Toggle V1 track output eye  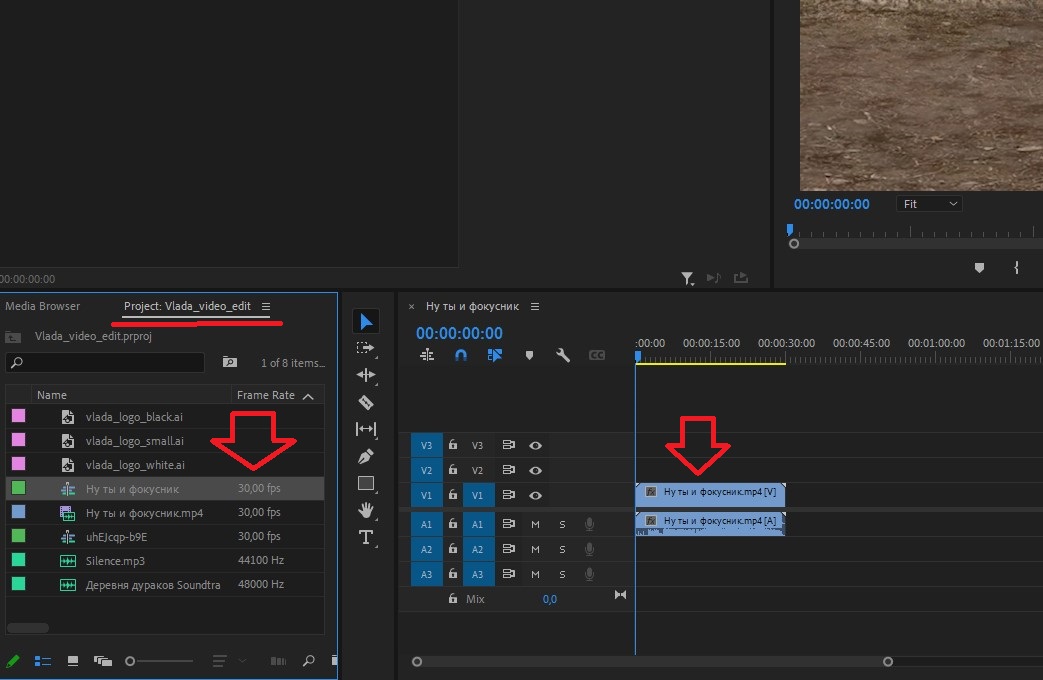coord(535,496)
